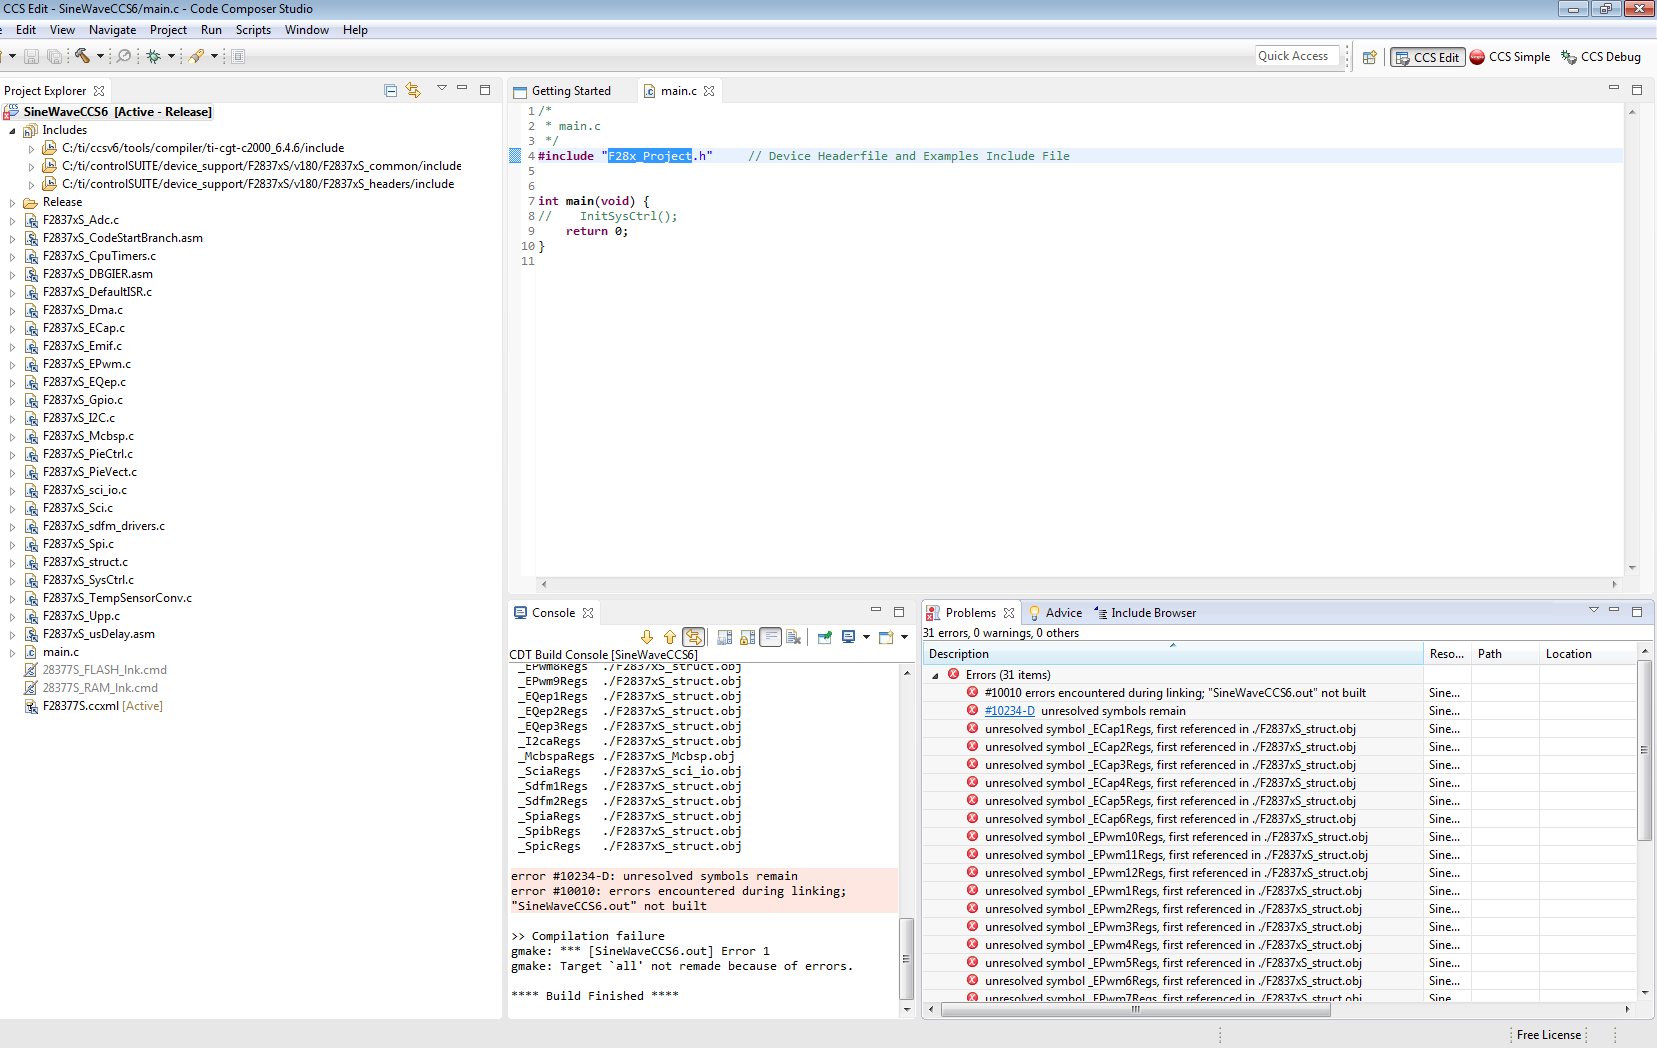1657x1048 pixels.
Task: Select unresolved symbol _ECap1Regs error row
Action: (x=1170, y=729)
